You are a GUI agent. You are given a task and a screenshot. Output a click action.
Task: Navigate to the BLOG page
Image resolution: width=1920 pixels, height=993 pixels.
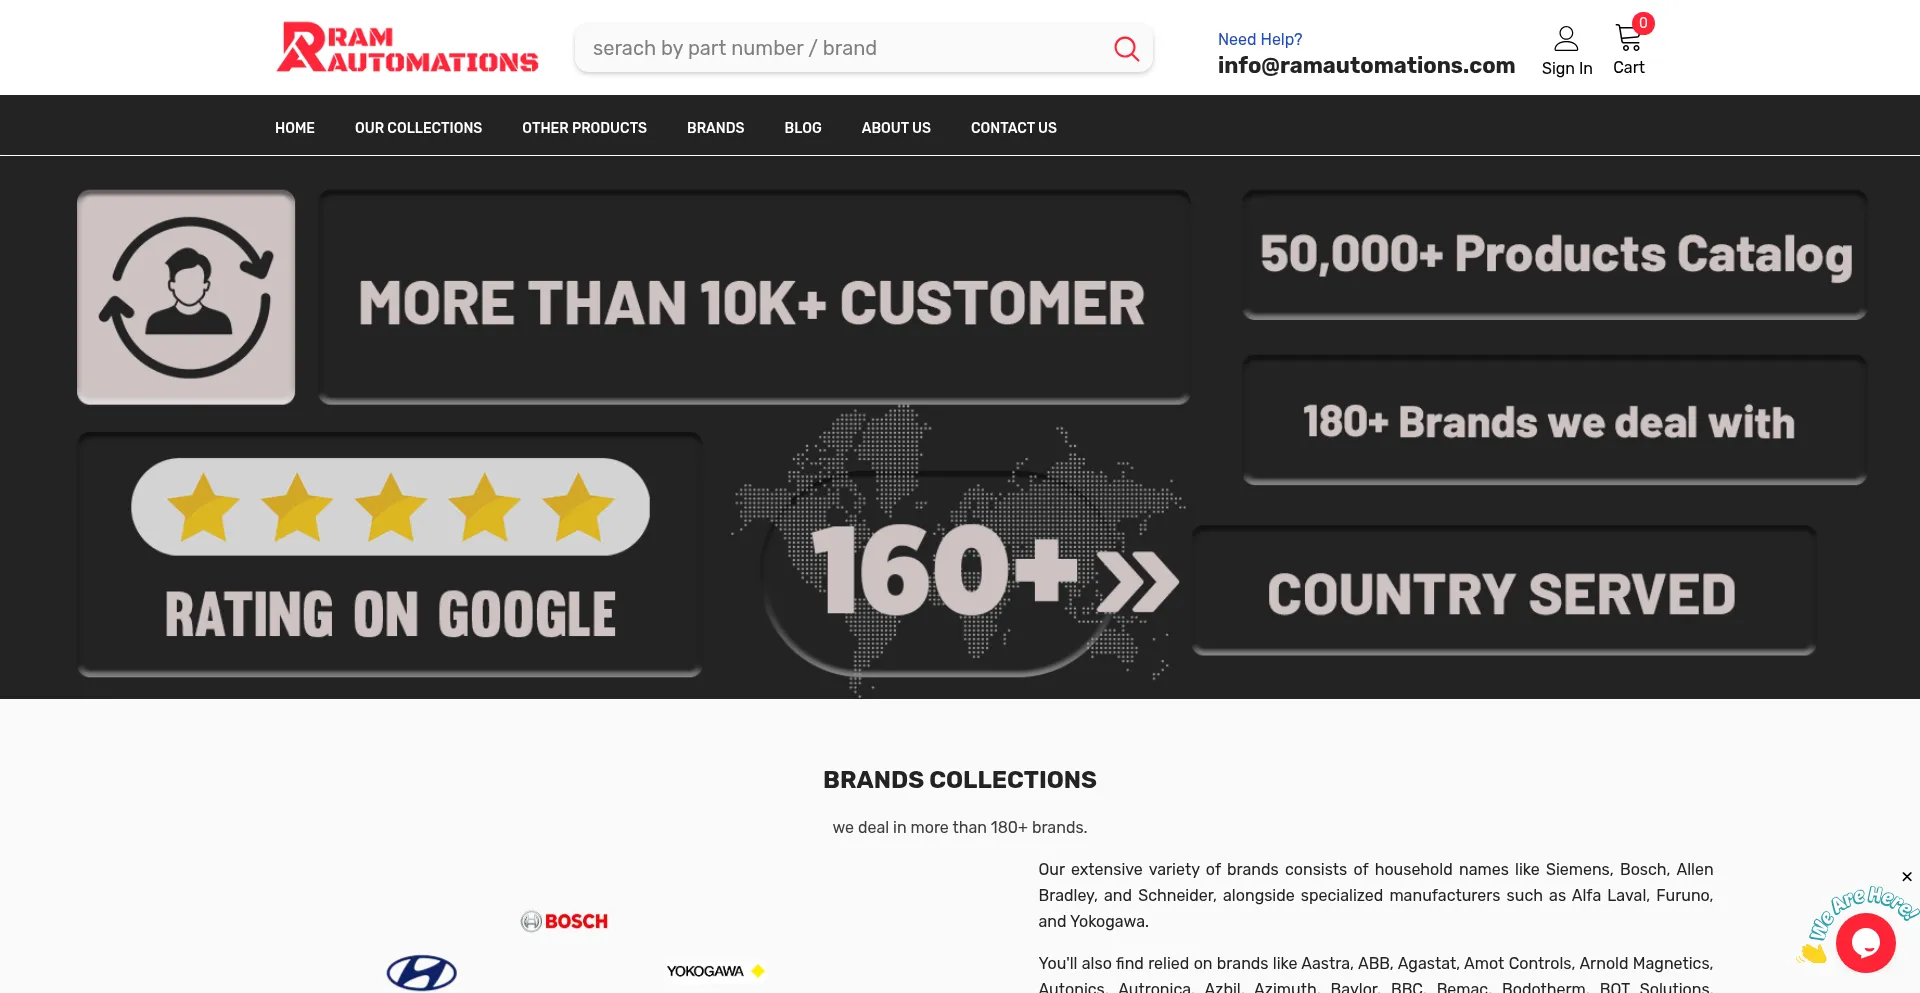click(x=803, y=128)
